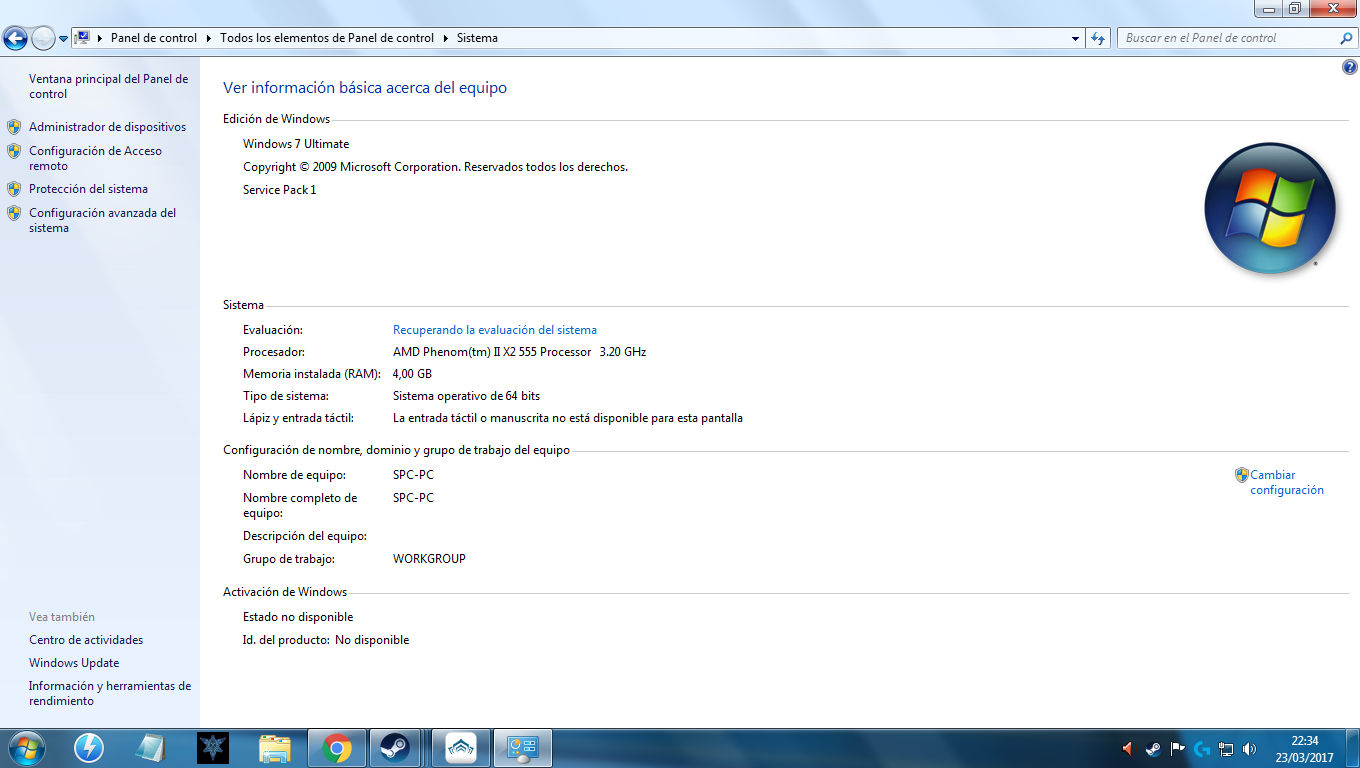Click the red speaker tray icon
The width and height of the screenshot is (1360, 768).
(1129, 748)
